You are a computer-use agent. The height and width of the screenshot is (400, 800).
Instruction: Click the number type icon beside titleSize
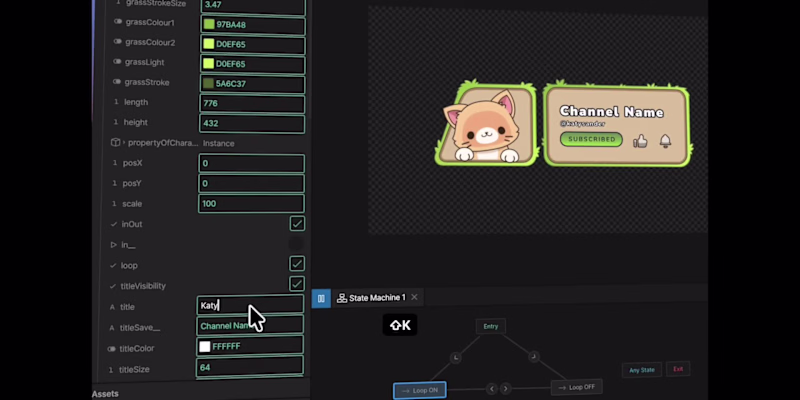[x=111, y=369]
